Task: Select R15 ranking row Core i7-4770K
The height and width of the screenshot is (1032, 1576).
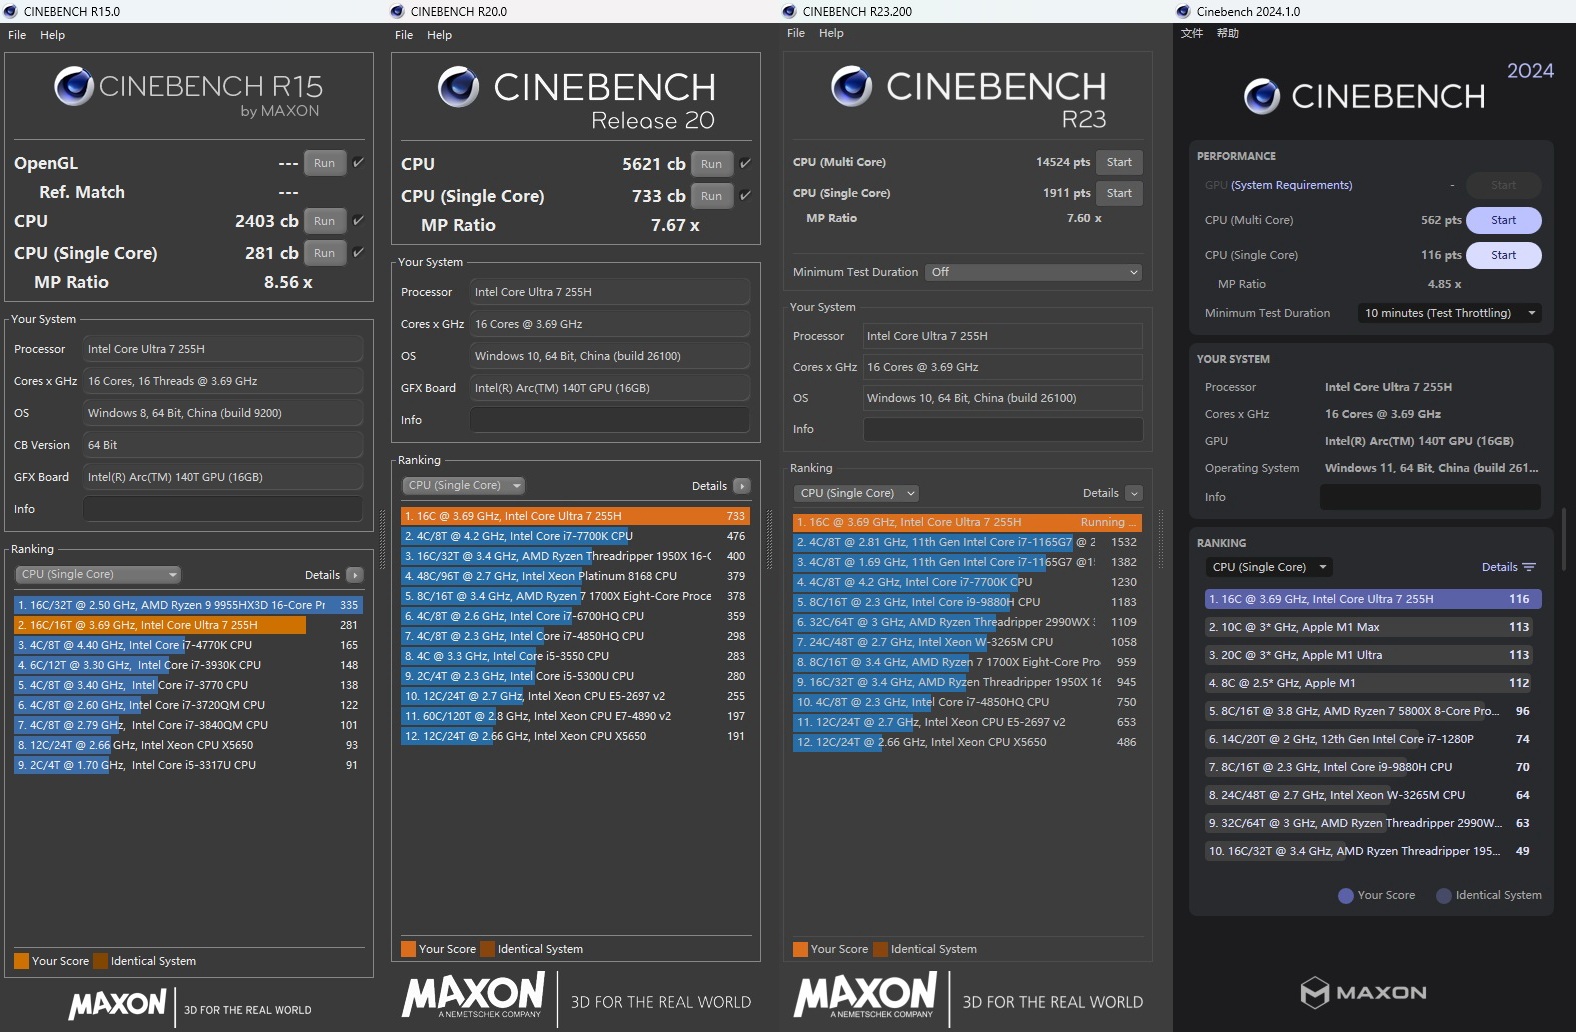Action: 188,645
